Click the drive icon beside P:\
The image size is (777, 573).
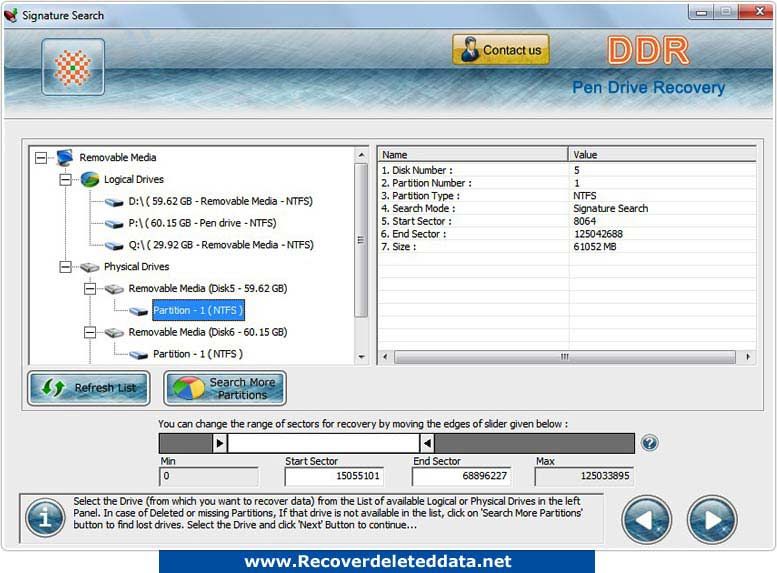(114, 224)
